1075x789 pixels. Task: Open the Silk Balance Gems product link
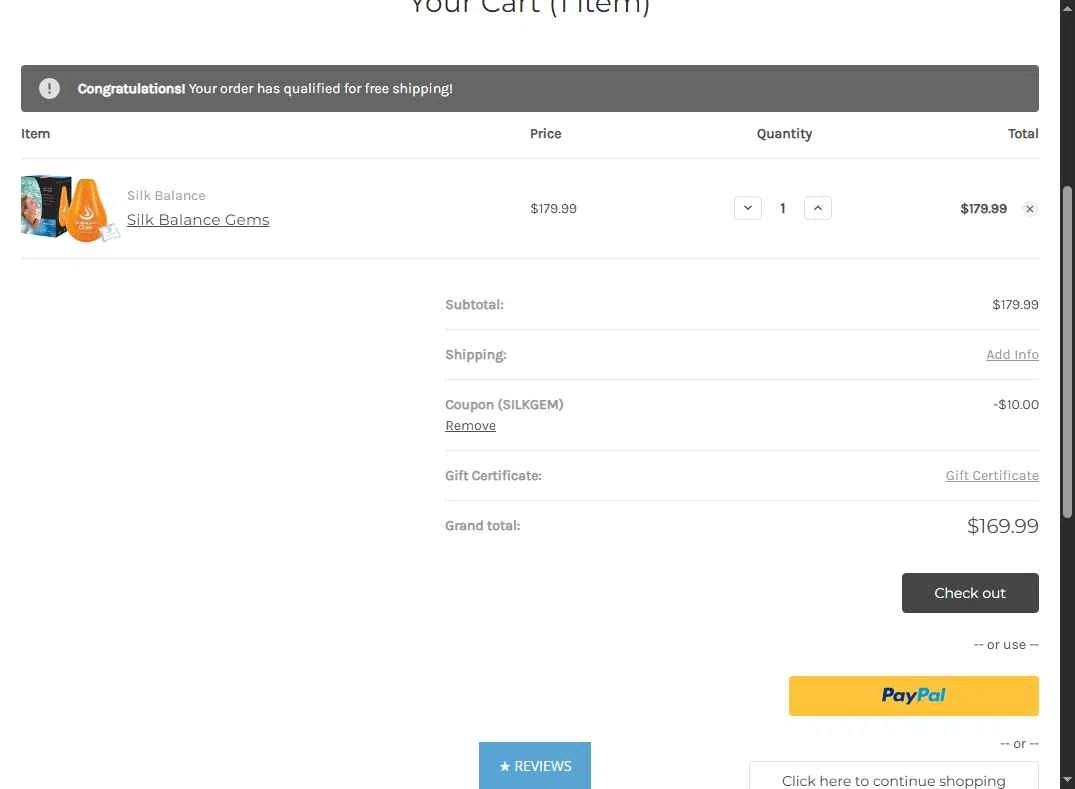click(198, 220)
